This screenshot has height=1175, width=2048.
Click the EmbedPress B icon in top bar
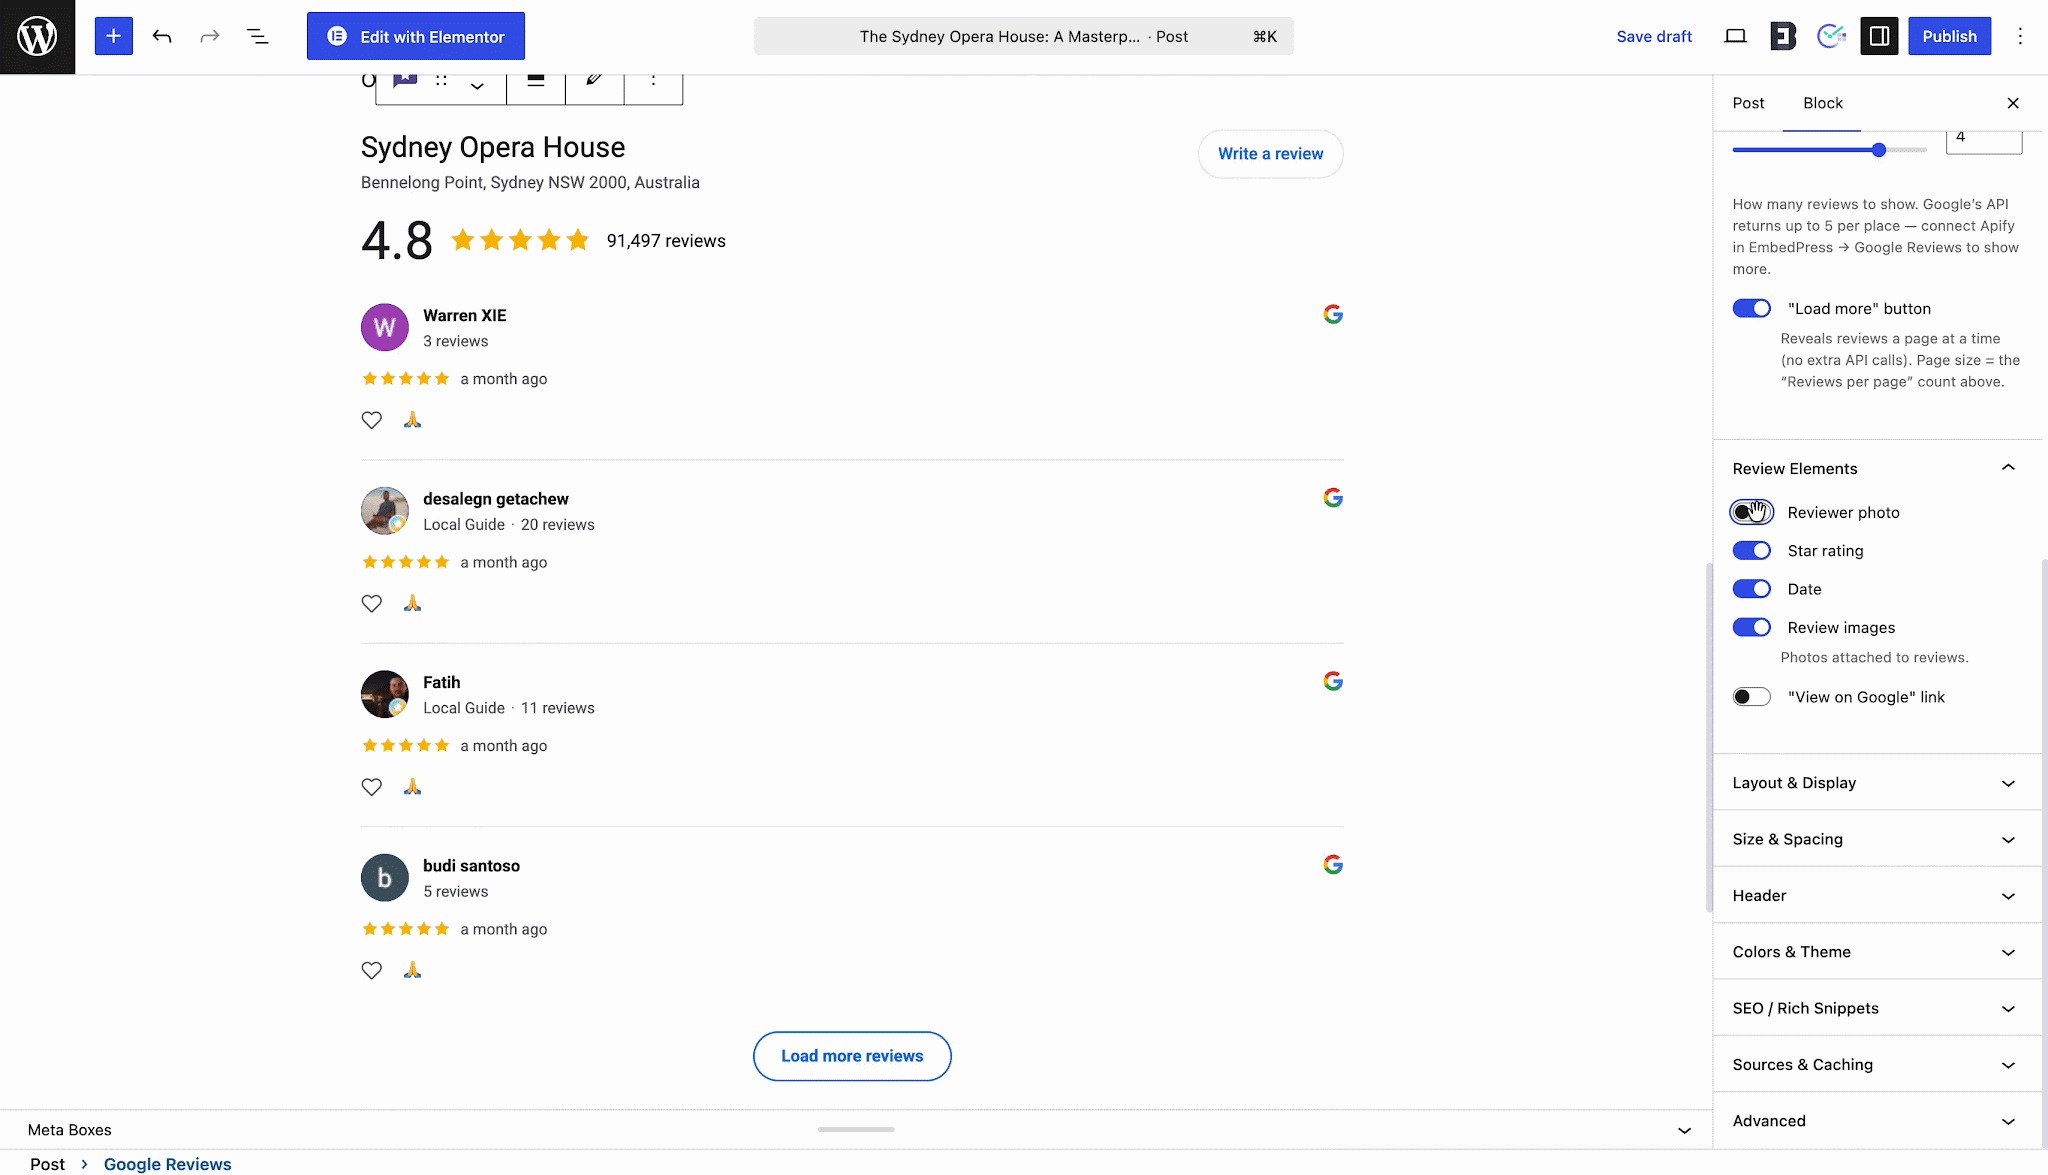[x=1783, y=36]
